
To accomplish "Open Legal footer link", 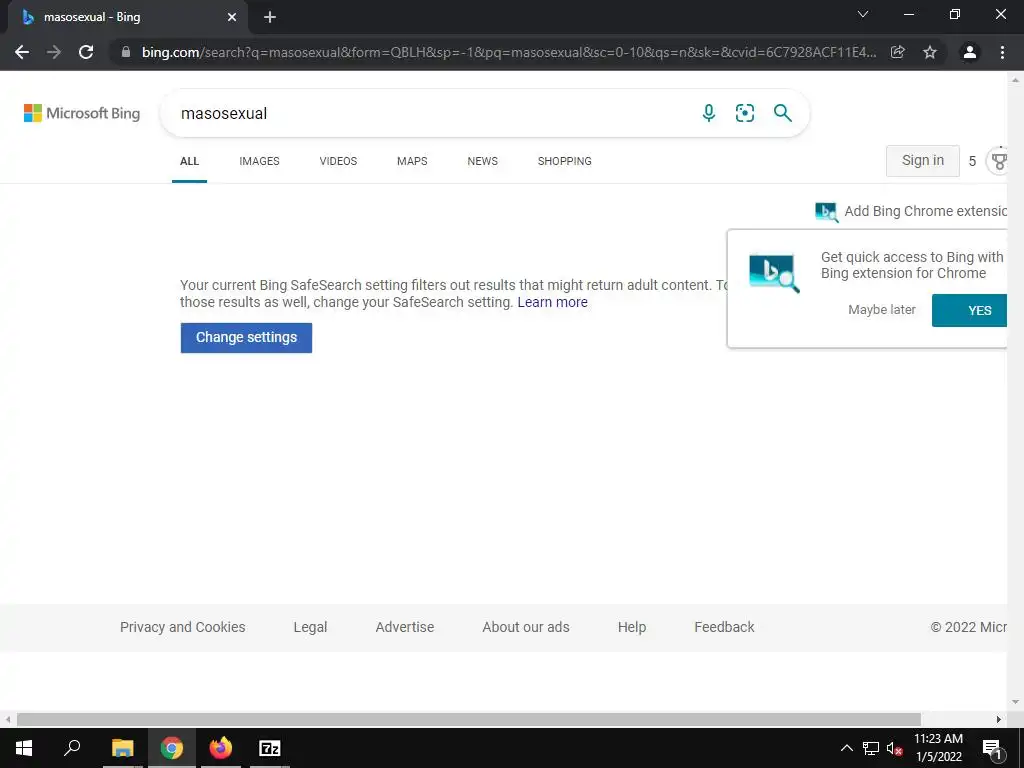I will click(310, 627).
